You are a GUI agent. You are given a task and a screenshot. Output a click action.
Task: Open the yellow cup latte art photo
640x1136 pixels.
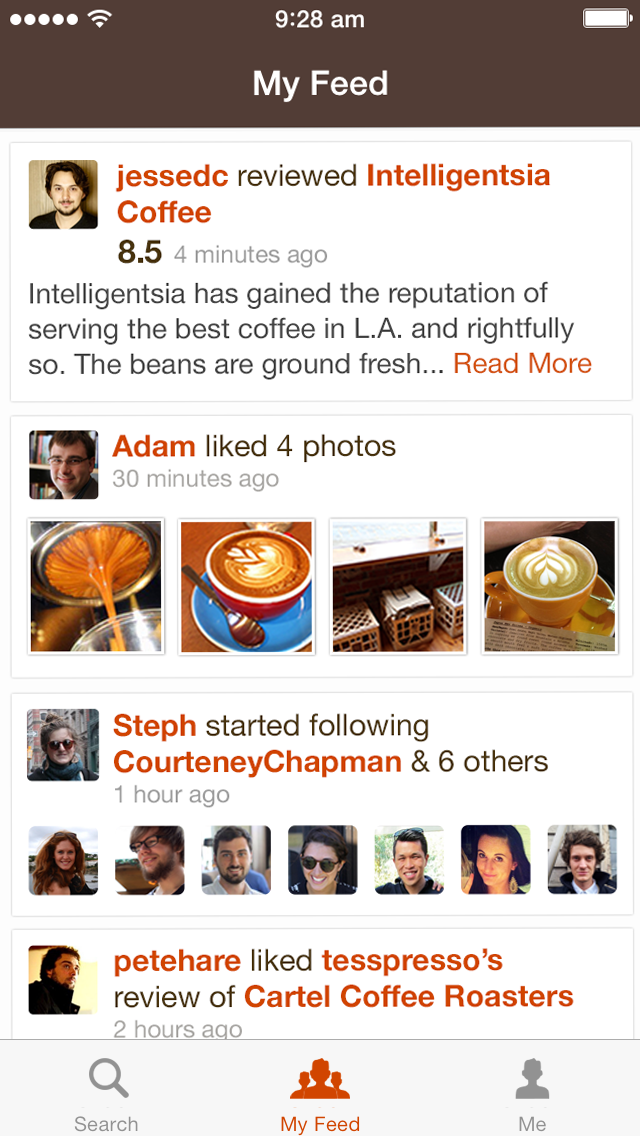pyautogui.click(x=549, y=586)
